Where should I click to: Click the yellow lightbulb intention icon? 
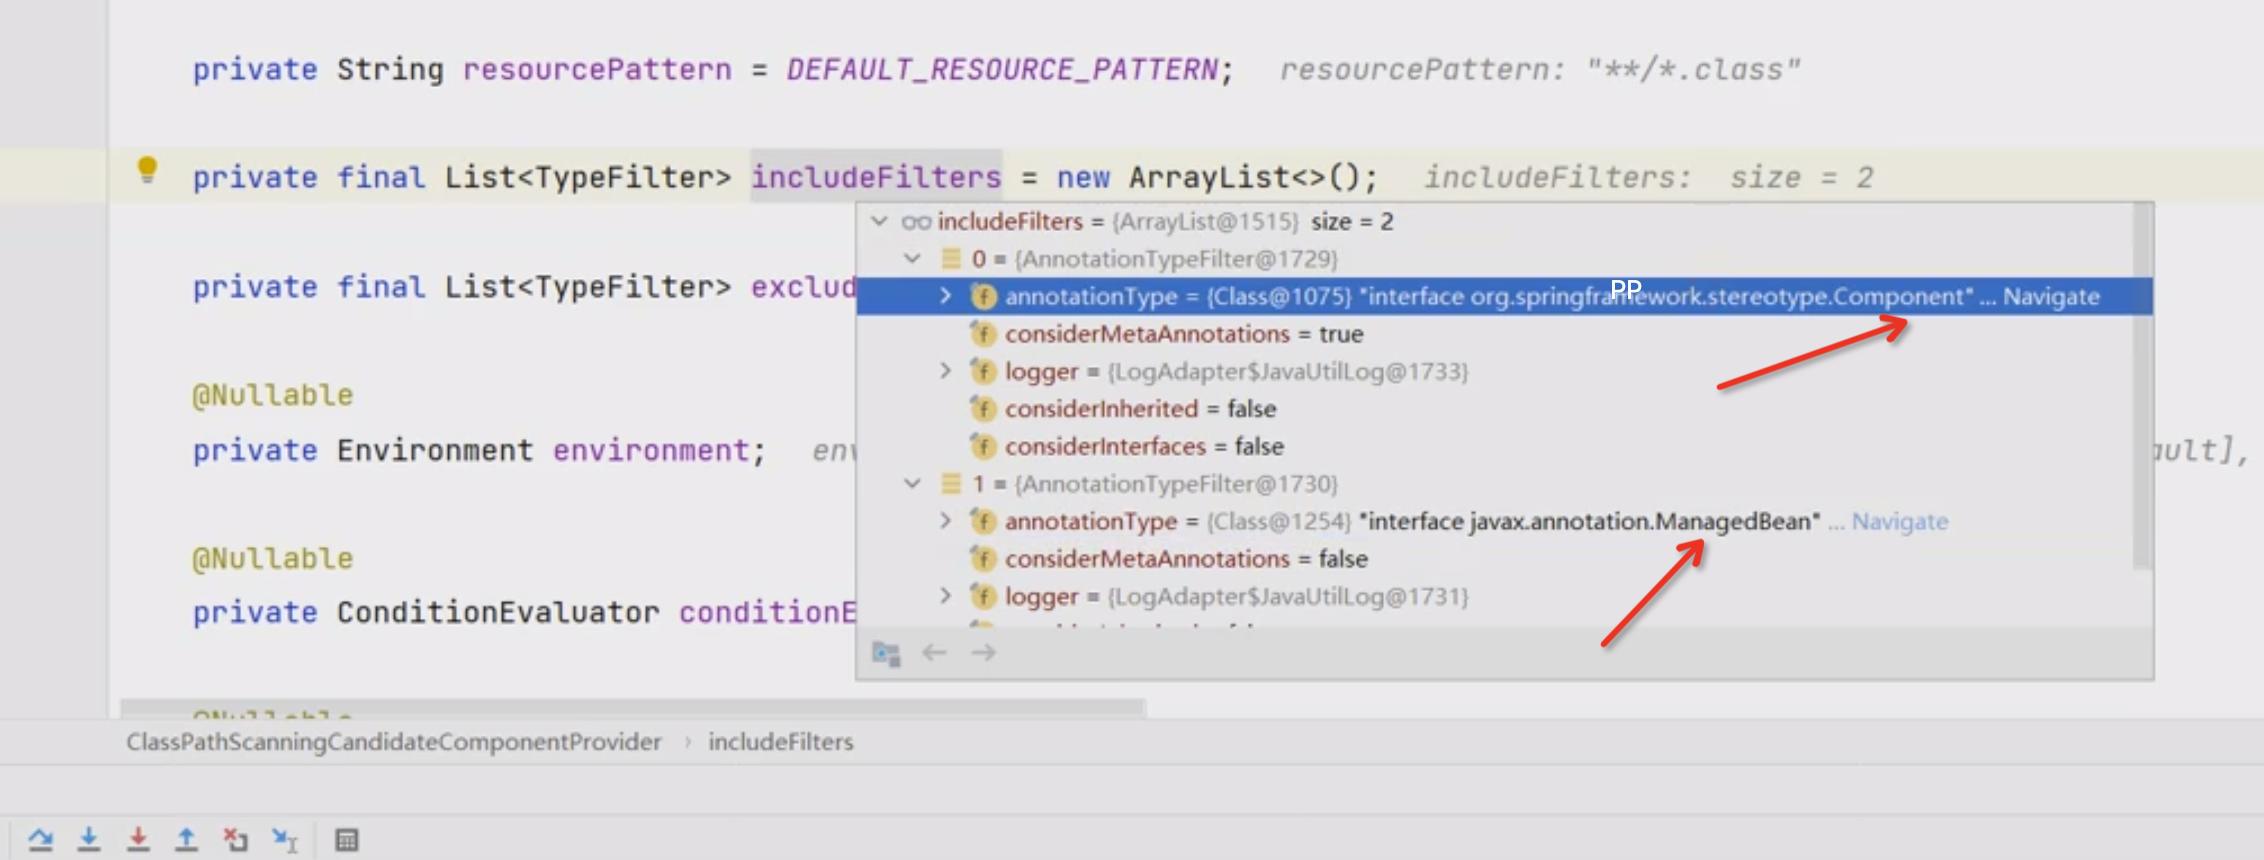147,170
